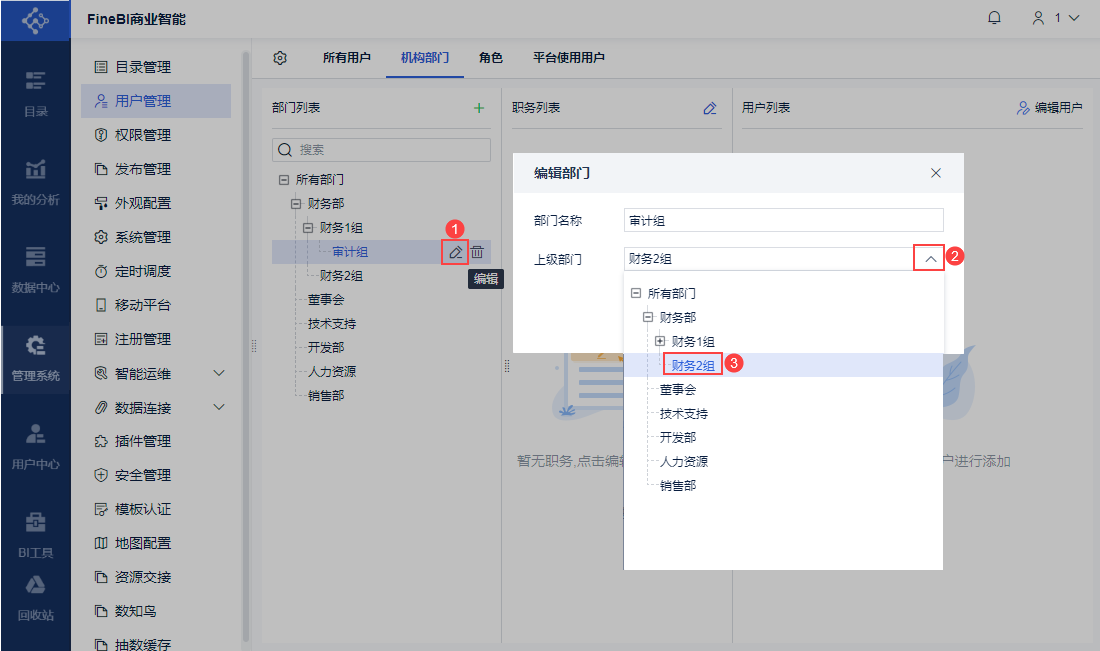The image size is (1100, 651).
Task: Open 回收站 in the sidebar
Action: [35, 598]
